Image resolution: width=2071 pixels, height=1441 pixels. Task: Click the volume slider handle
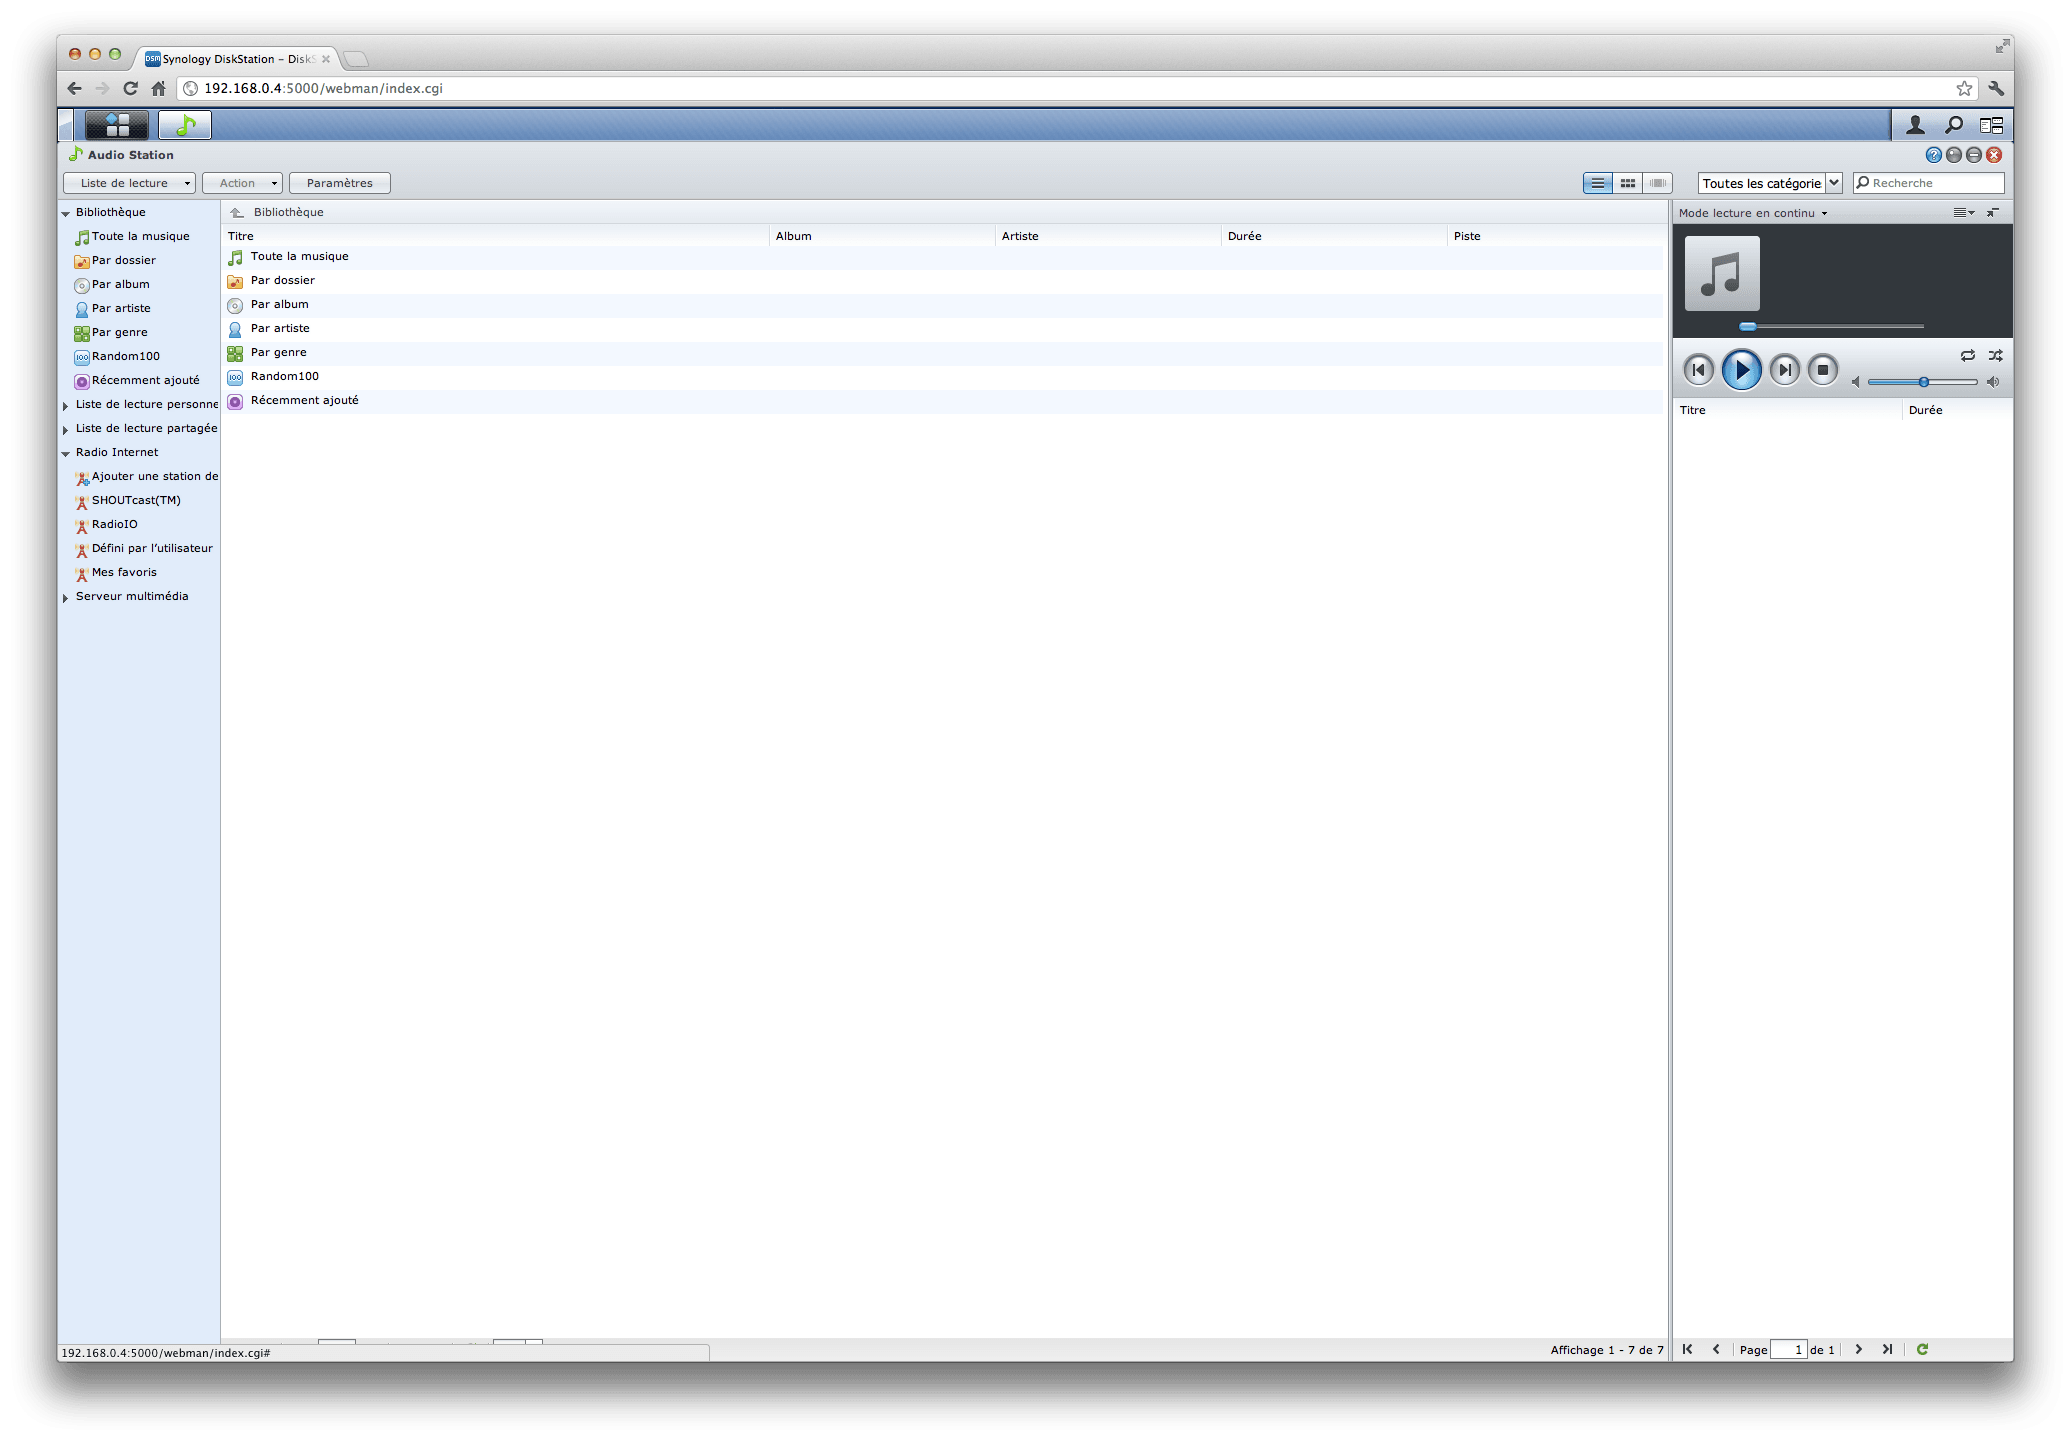[1923, 382]
